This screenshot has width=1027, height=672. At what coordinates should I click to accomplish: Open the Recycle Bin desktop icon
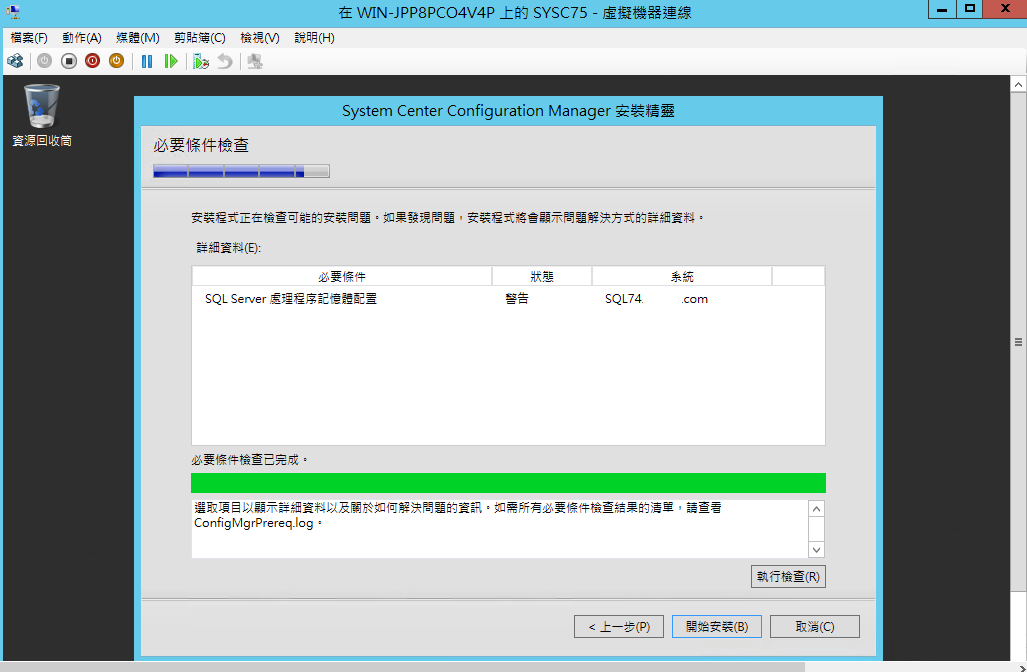[x=42, y=115]
